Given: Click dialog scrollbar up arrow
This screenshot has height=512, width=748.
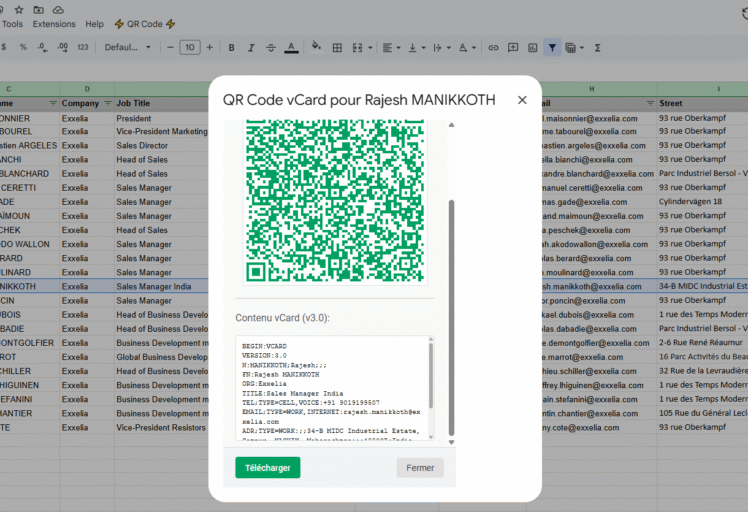Looking at the screenshot, I should 451,125.
